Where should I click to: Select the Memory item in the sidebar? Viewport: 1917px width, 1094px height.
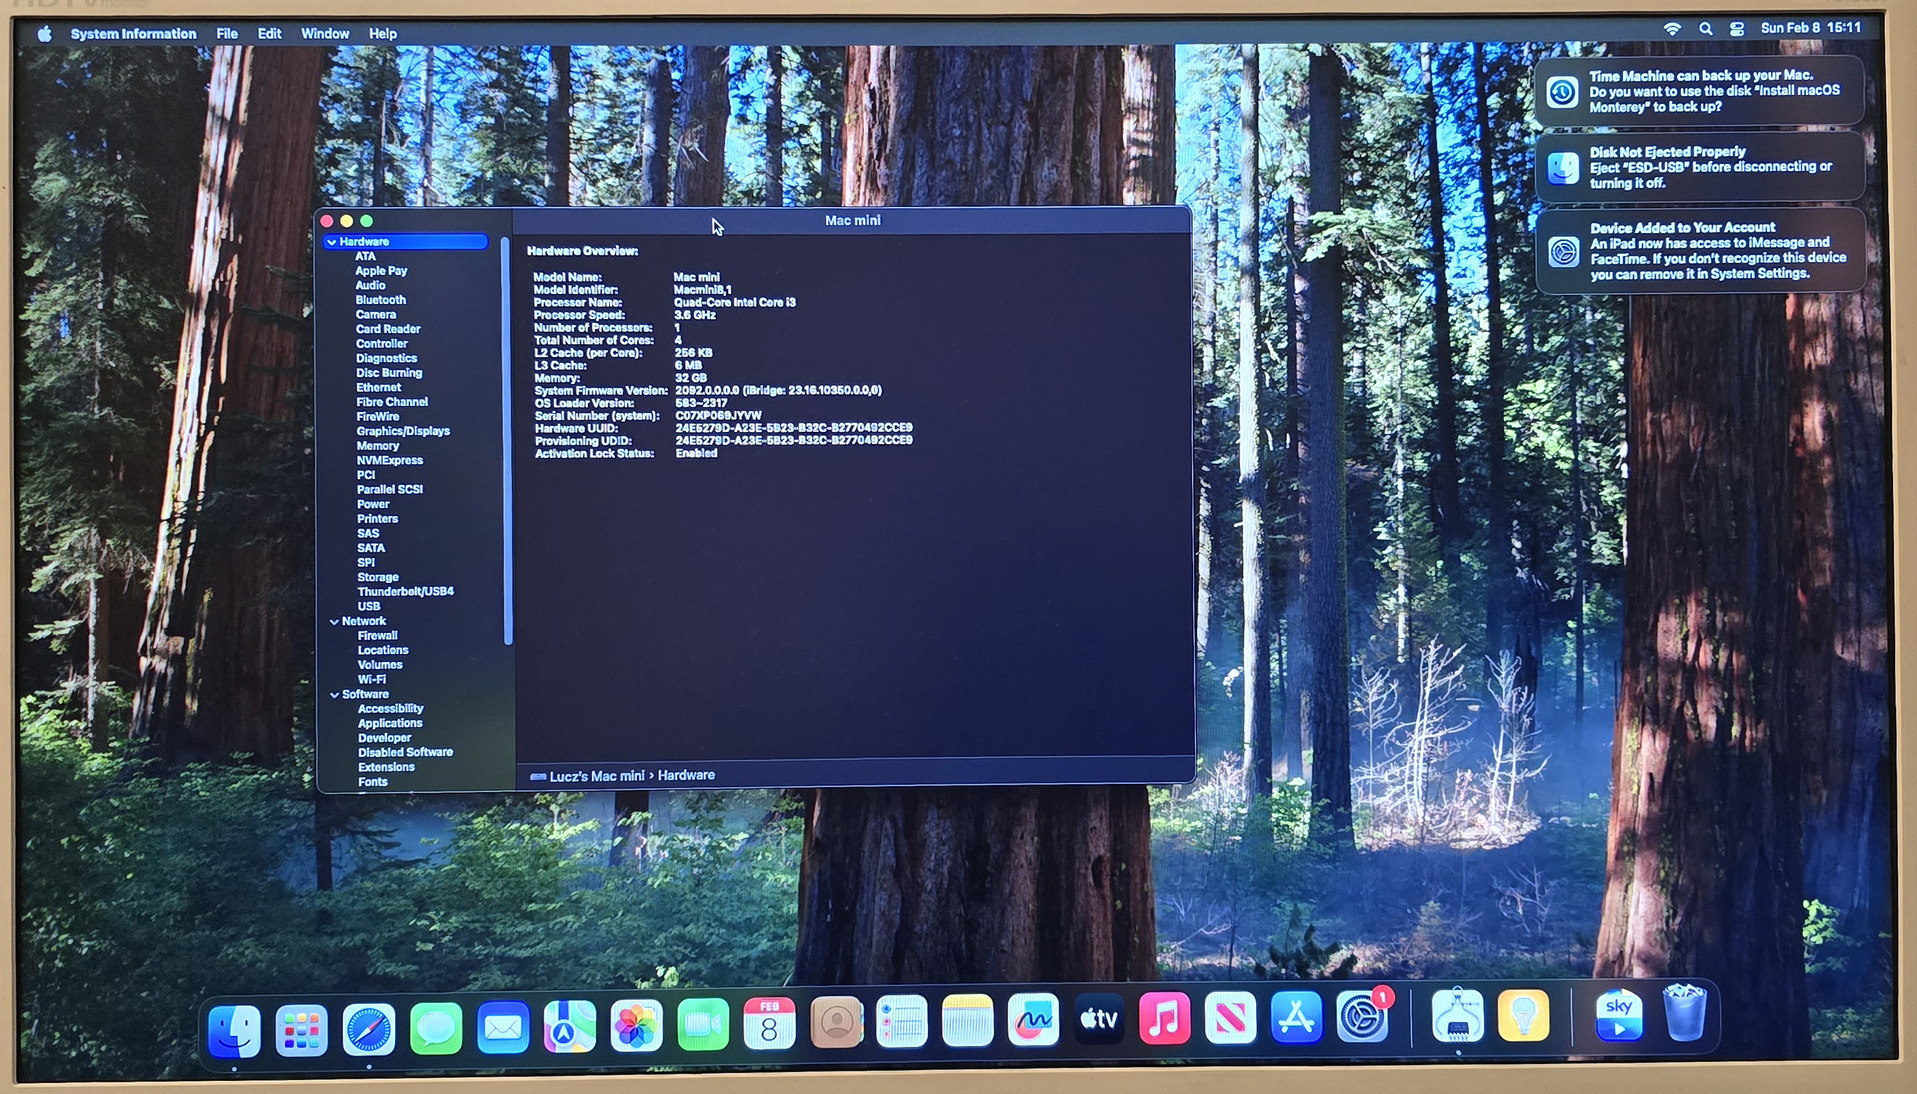click(x=378, y=446)
